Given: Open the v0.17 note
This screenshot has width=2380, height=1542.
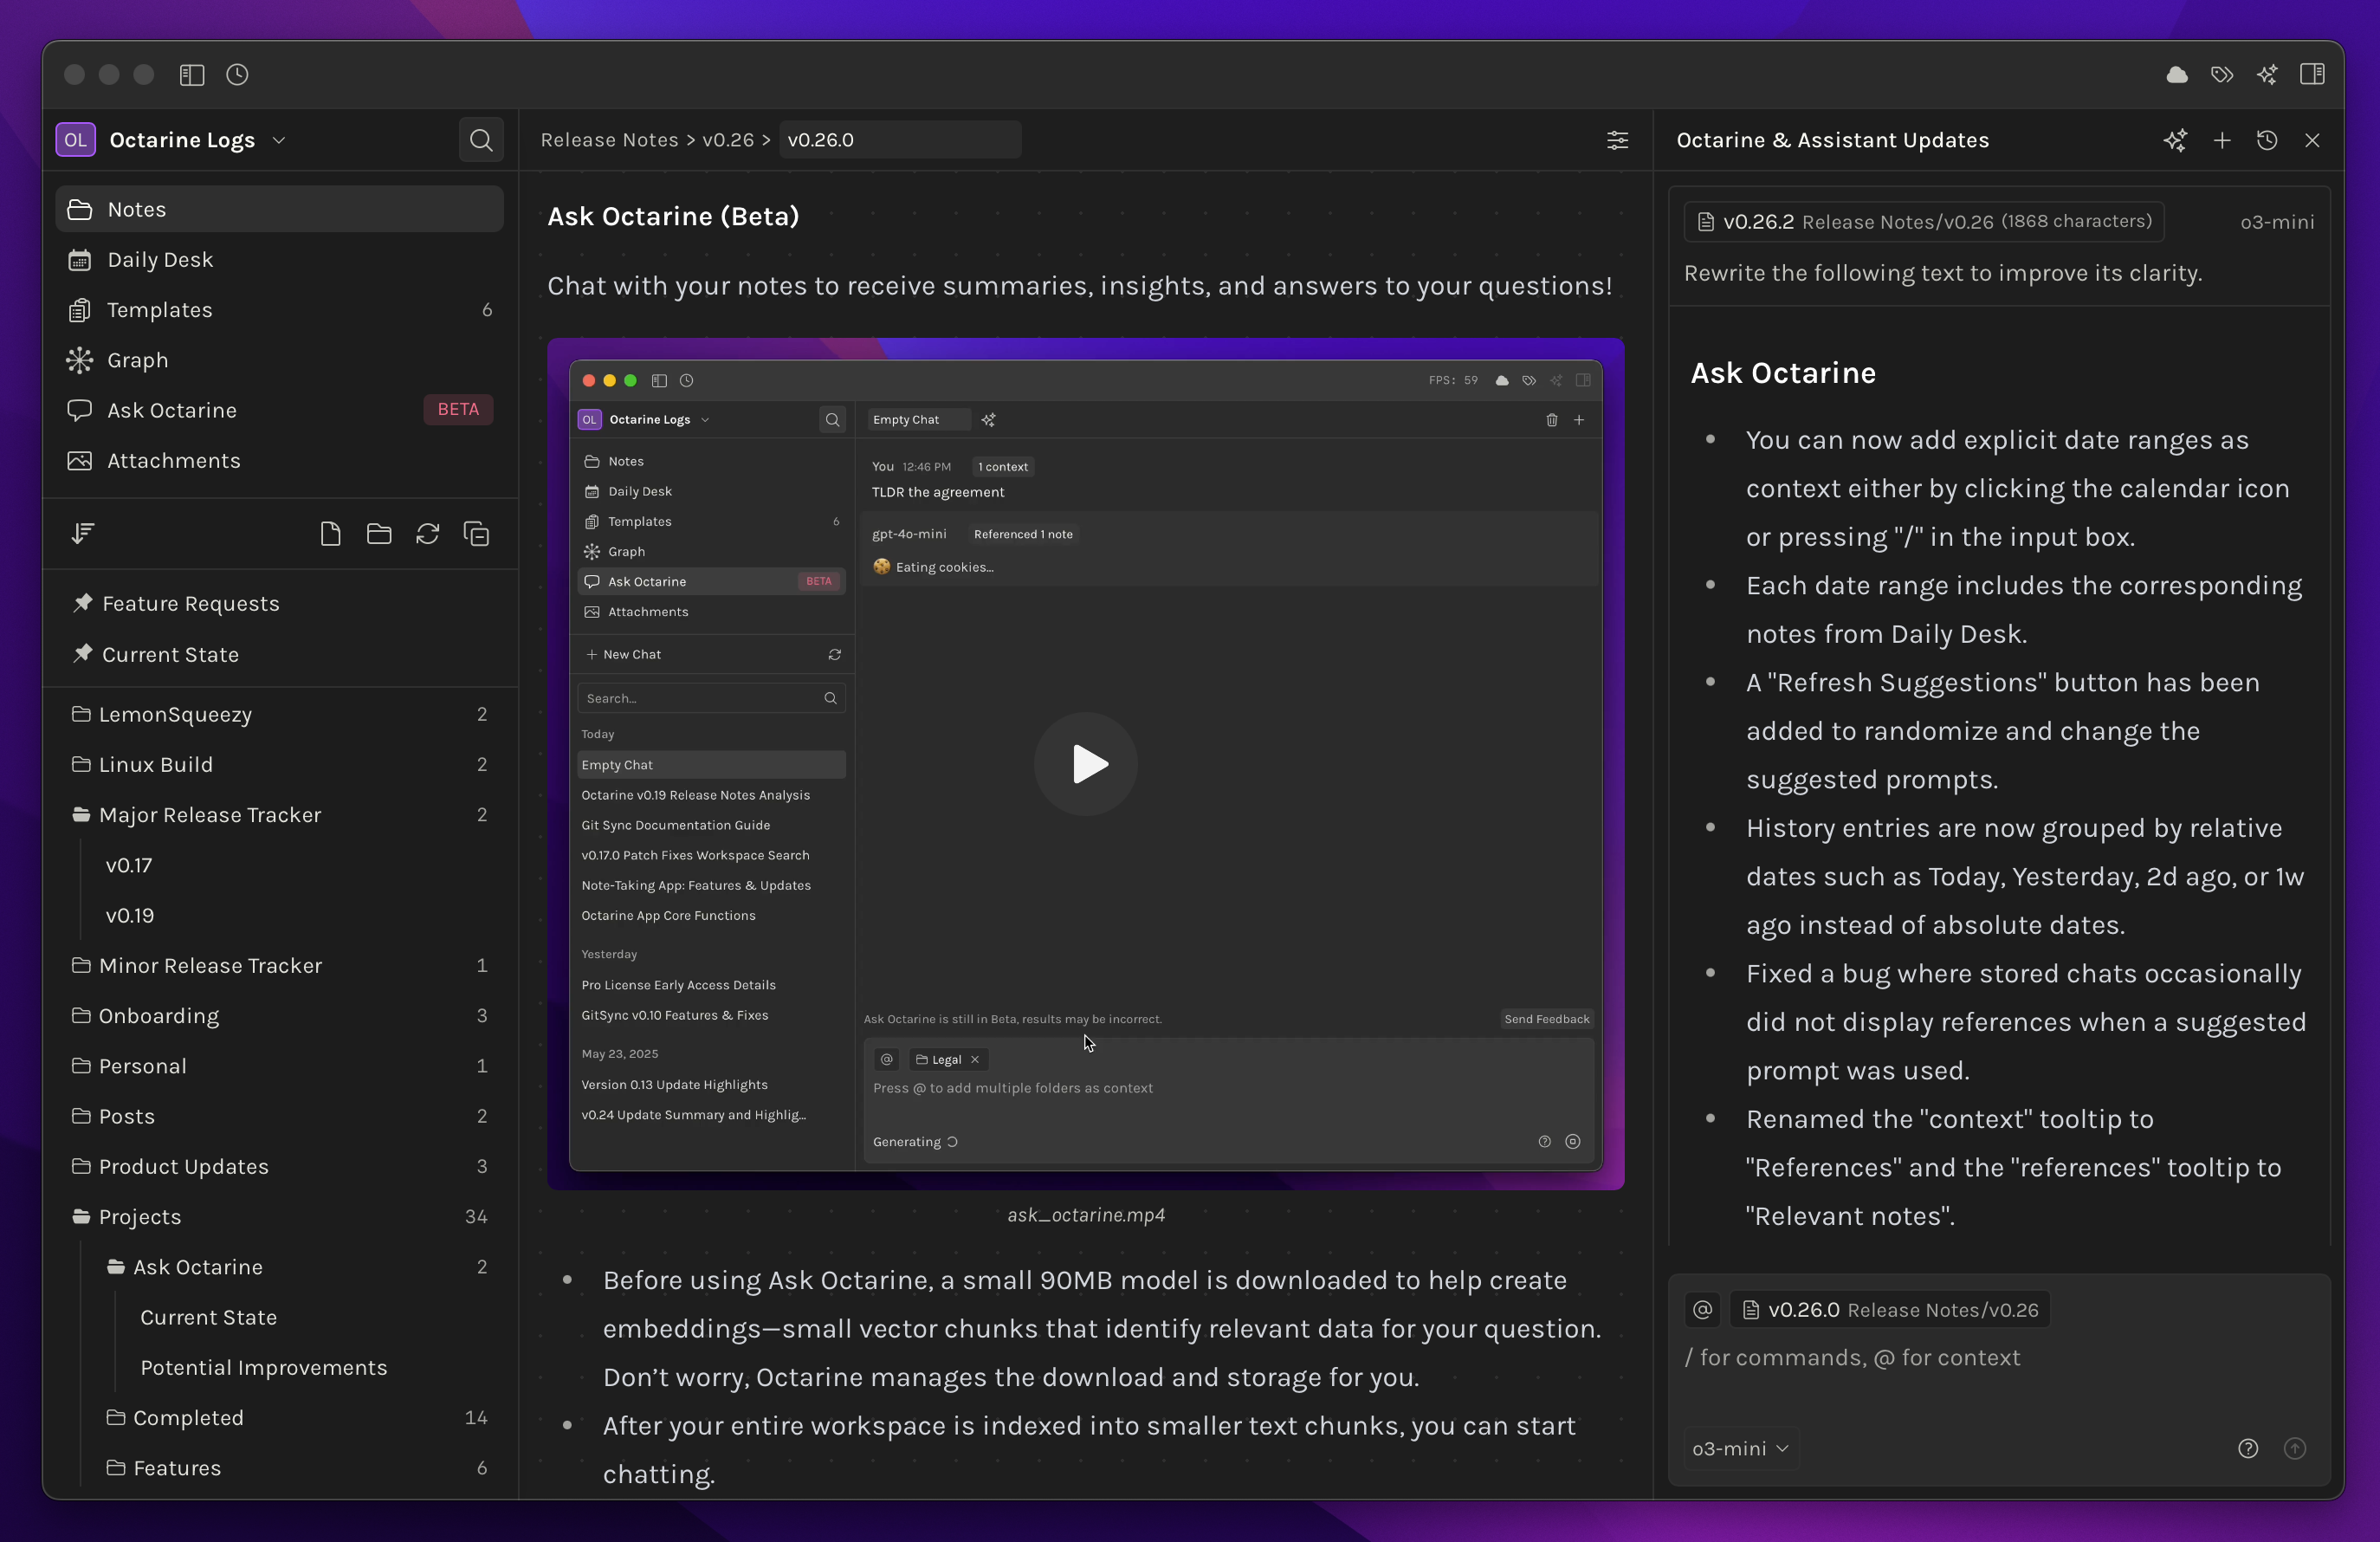Looking at the screenshot, I should click(129, 866).
